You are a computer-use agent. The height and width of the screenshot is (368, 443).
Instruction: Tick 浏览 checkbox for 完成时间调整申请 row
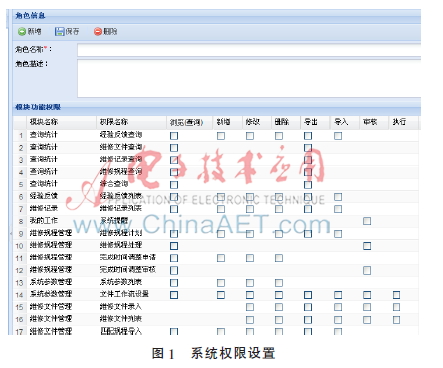point(174,258)
